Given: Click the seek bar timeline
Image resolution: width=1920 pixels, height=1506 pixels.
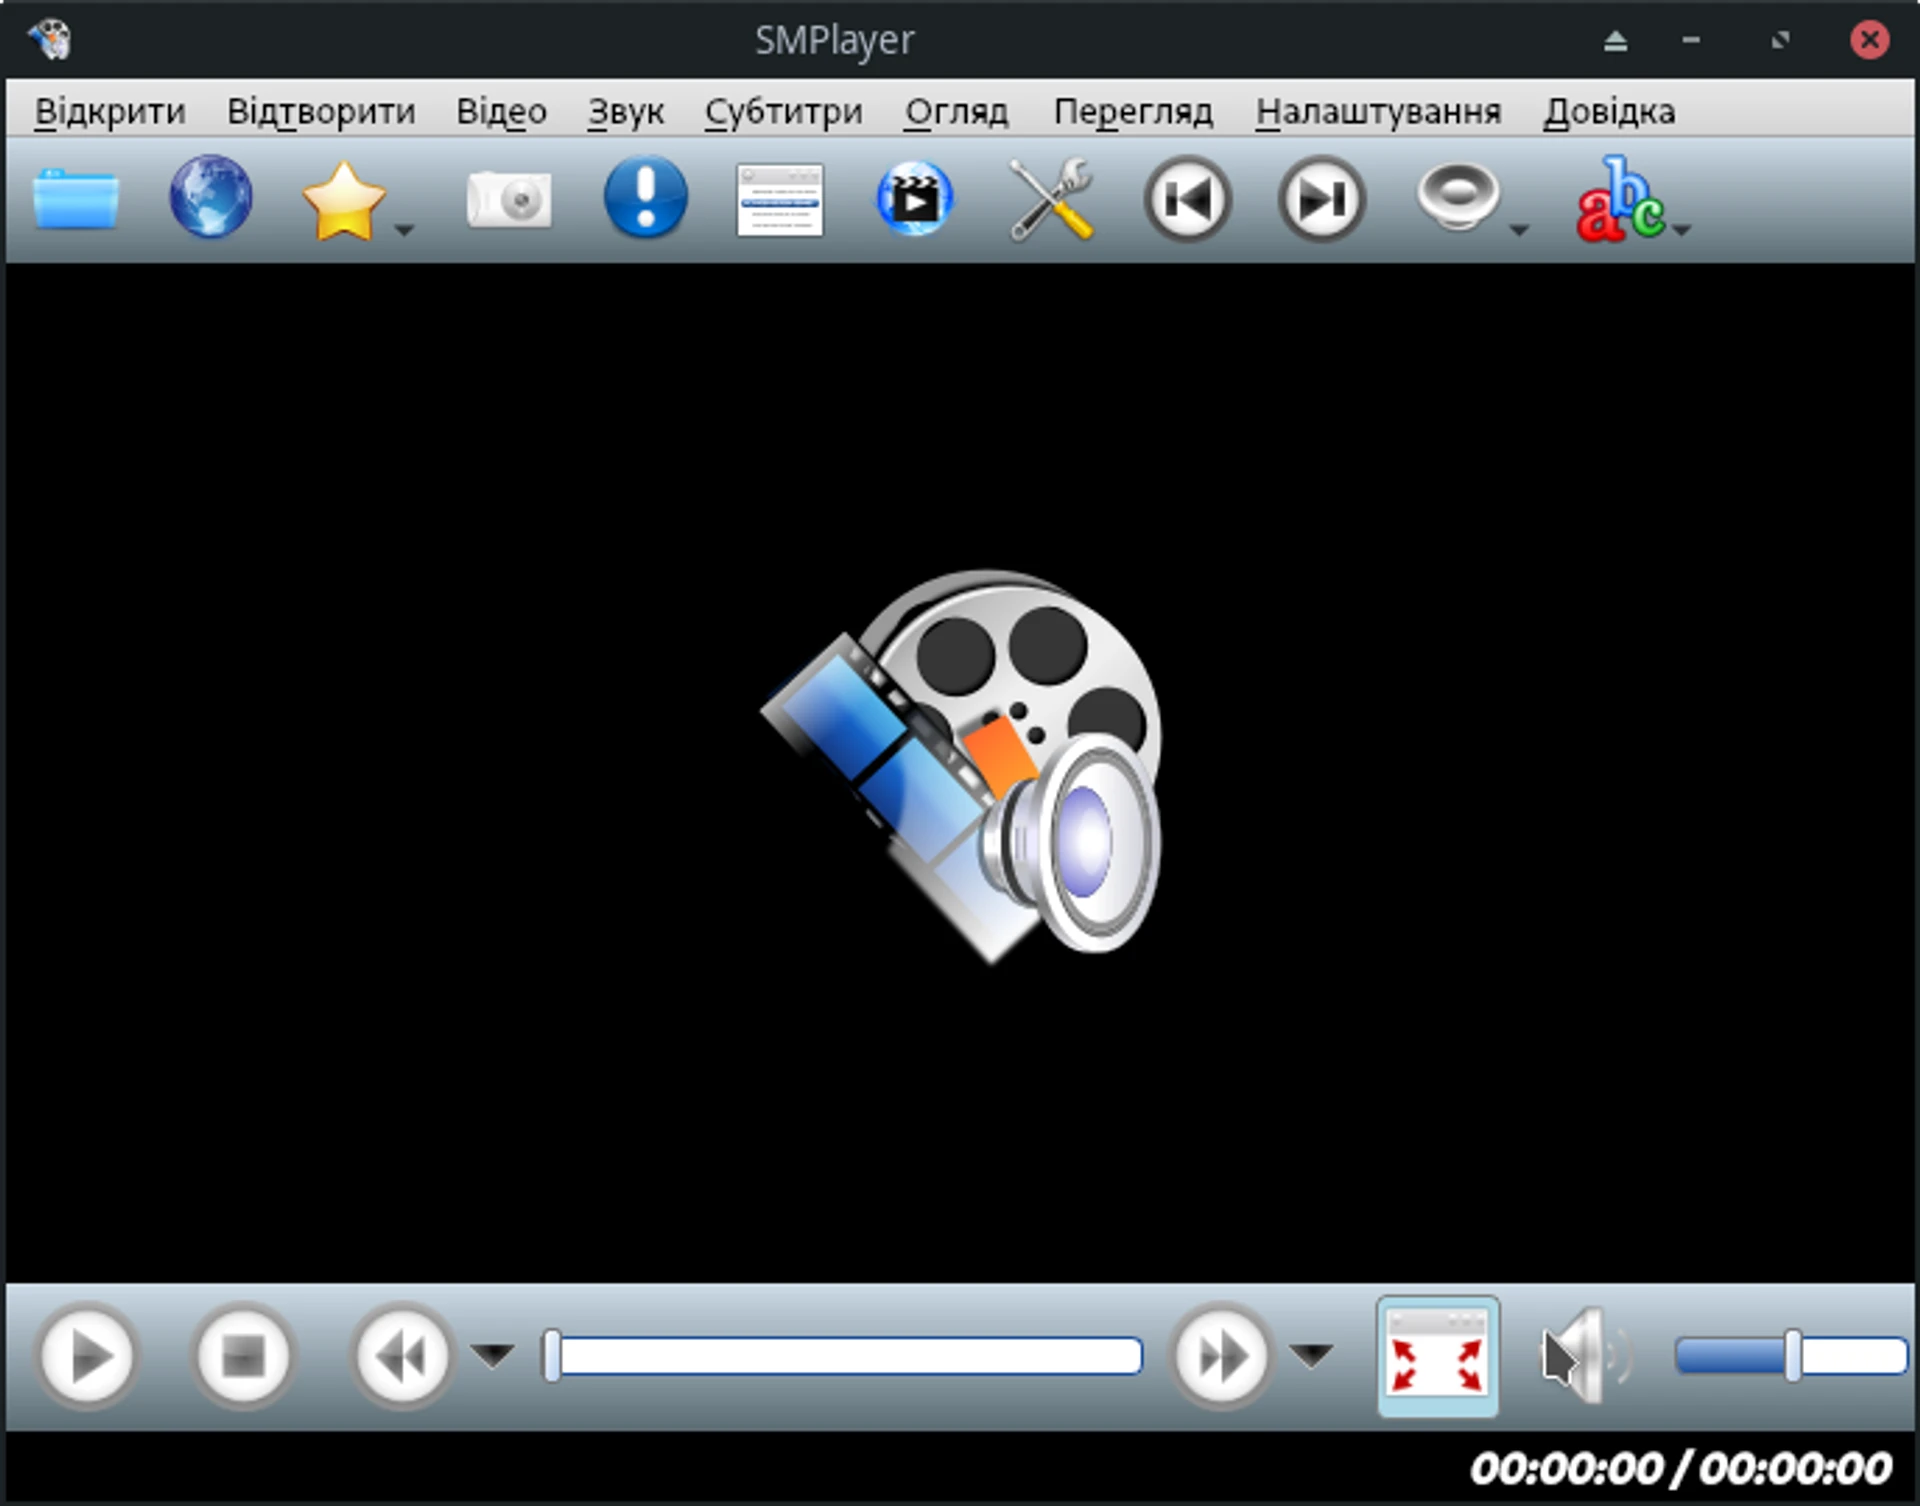Looking at the screenshot, I should [843, 1356].
